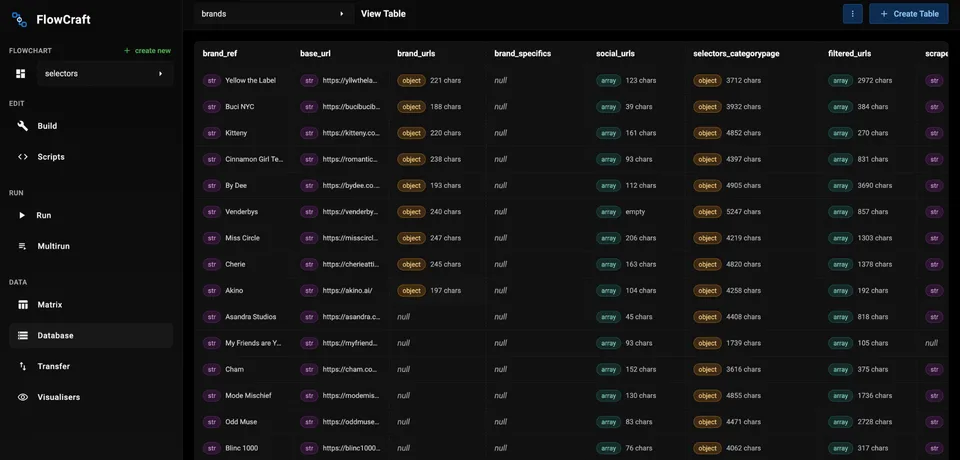Viewport: 960px width, 460px height.
Task: Select the Venderbys brand cell
Action: (x=242, y=212)
